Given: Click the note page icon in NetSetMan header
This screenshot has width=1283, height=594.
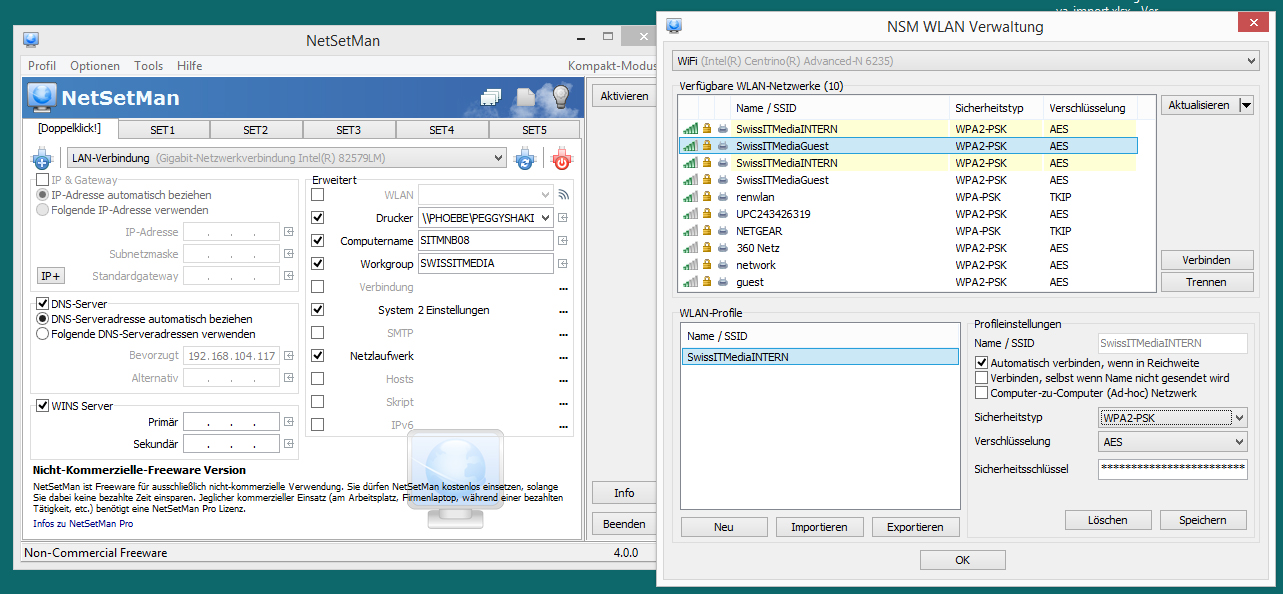Looking at the screenshot, I should click(x=526, y=98).
